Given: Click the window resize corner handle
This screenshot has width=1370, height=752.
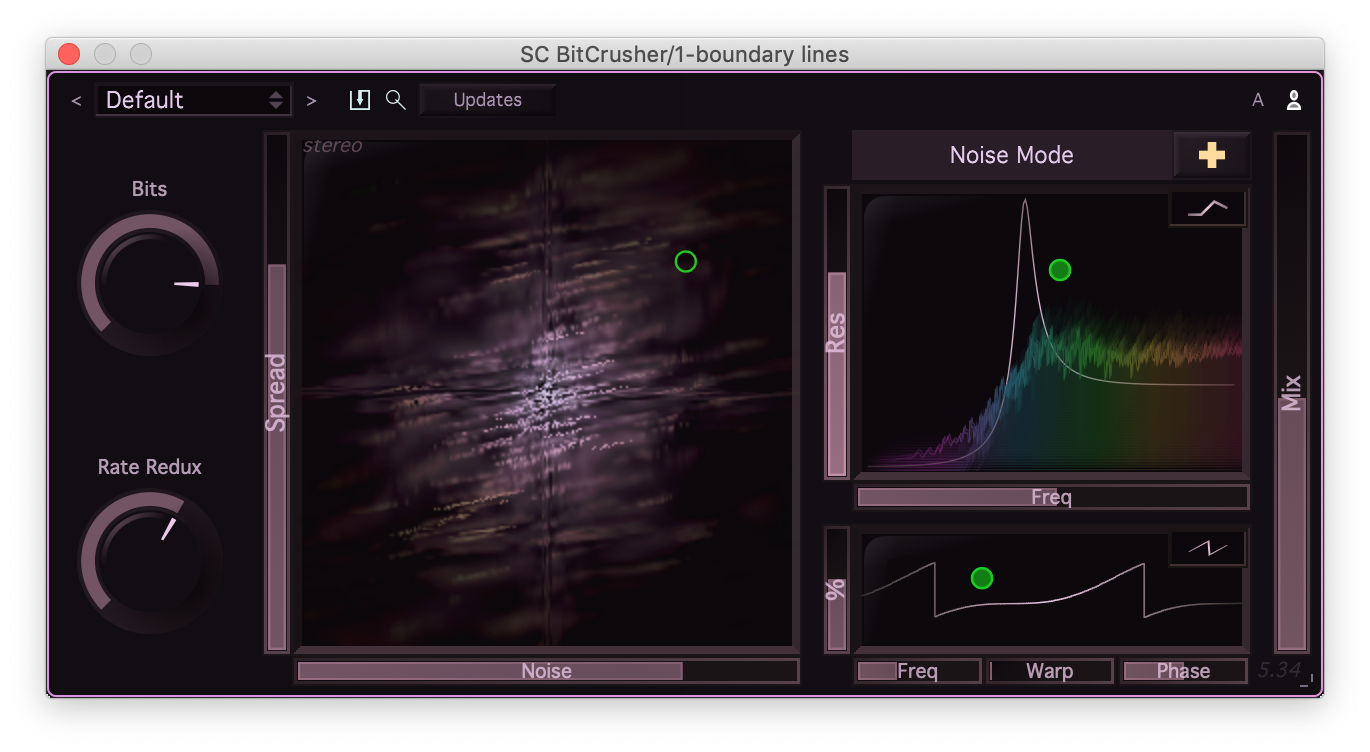Looking at the screenshot, I should (x=1308, y=682).
